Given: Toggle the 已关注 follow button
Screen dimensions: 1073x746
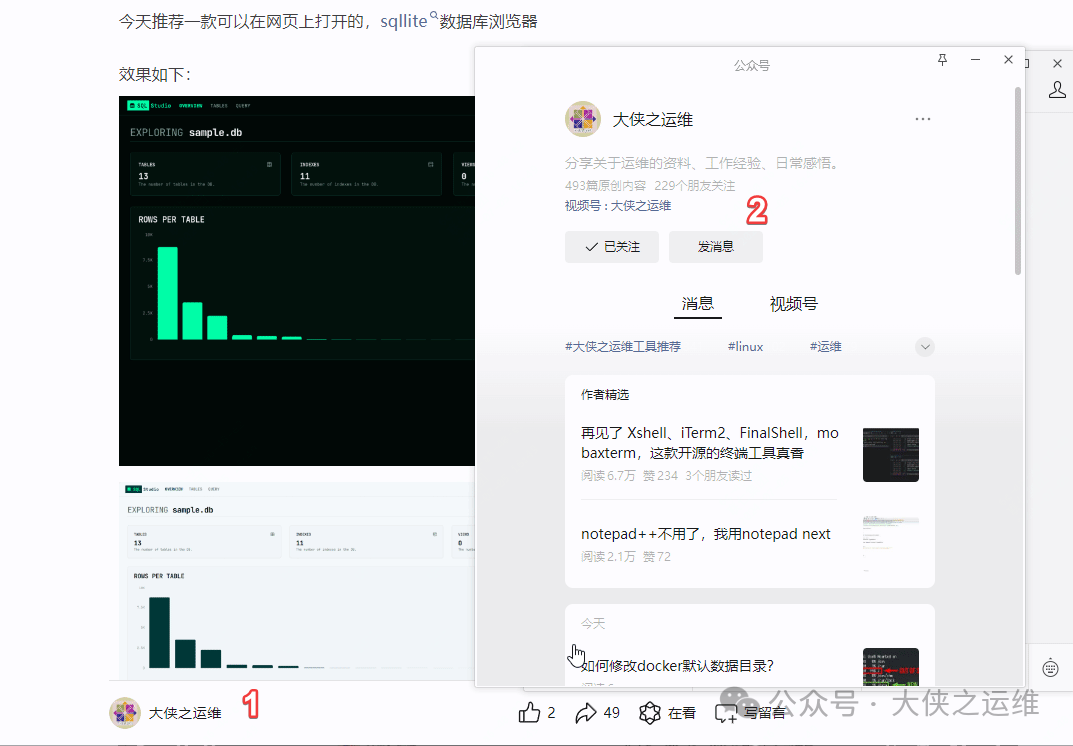Looking at the screenshot, I should tap(612, 247).
